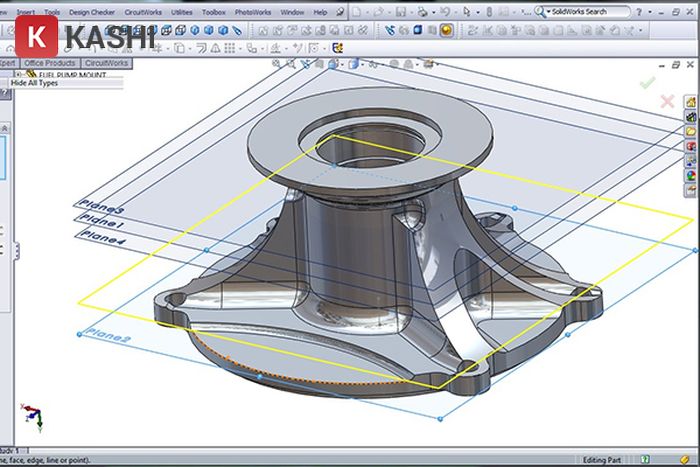Click the Open file icon

pyautogui.click(x=379, y=13)
